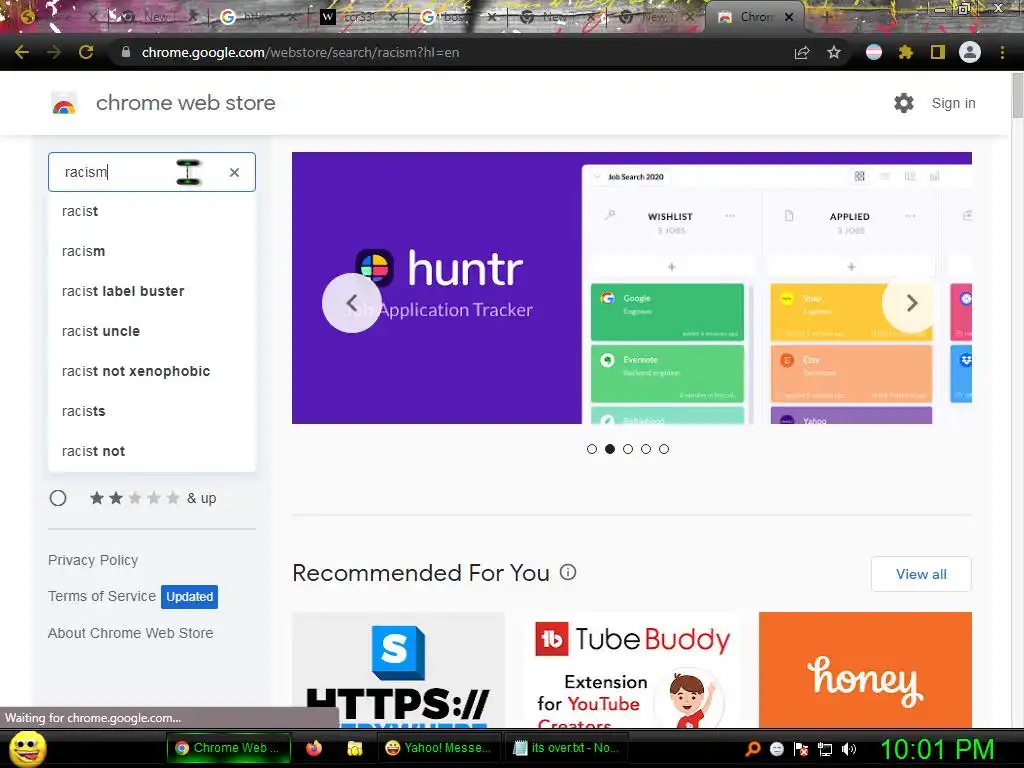This screenshot has width=1024, height=768.
Task: View site information via lock icon
Action: click(x=126, y=52)
